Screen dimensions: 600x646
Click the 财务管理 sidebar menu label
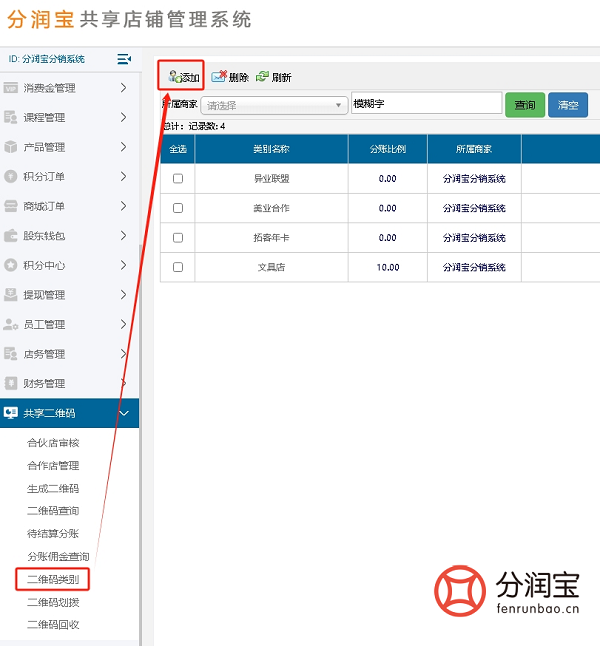[x=44, y=384]
